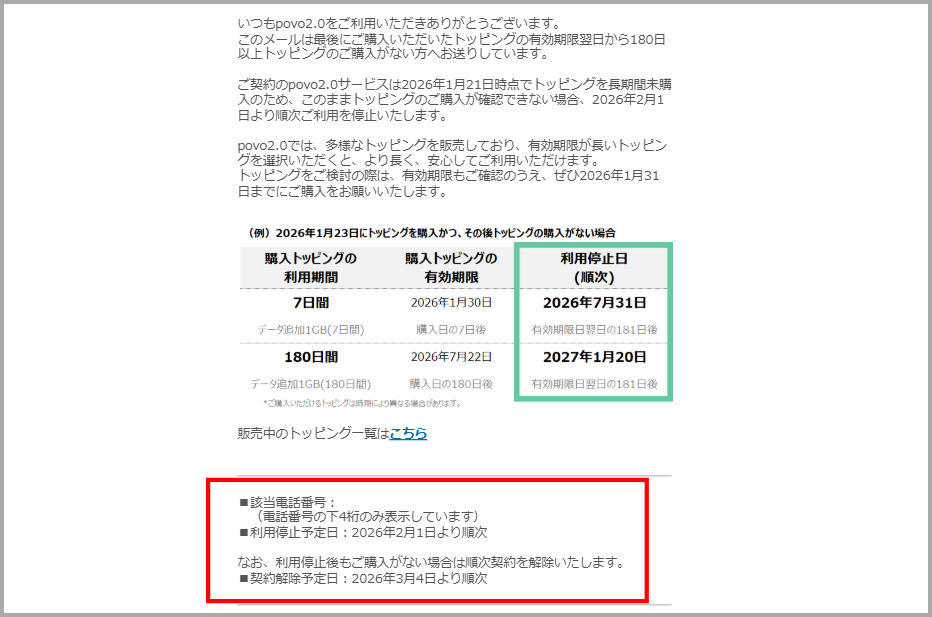932x617 pixels.
Task: Click the データ追加1GB(7日間) label
Action: 310,328
